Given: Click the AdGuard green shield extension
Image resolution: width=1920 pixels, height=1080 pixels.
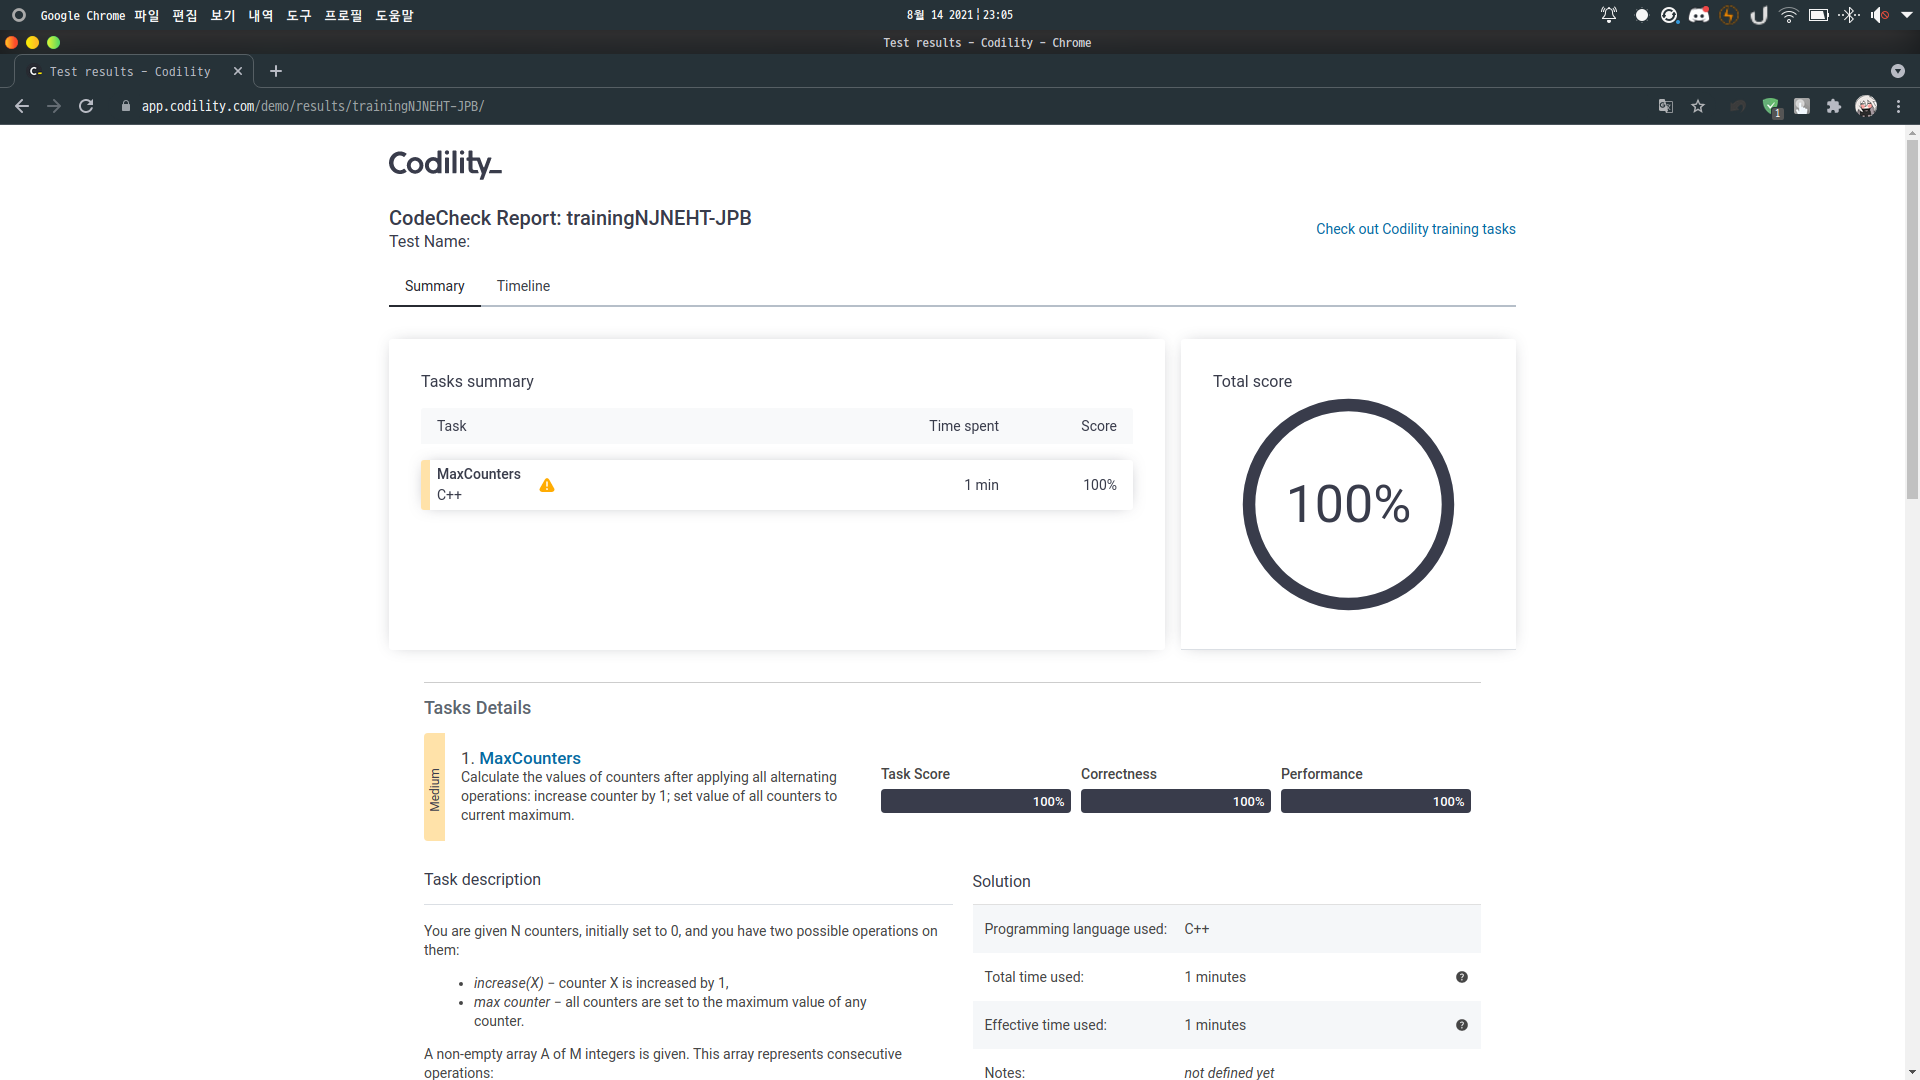Looking at the screenshot, I should 1770,106.
